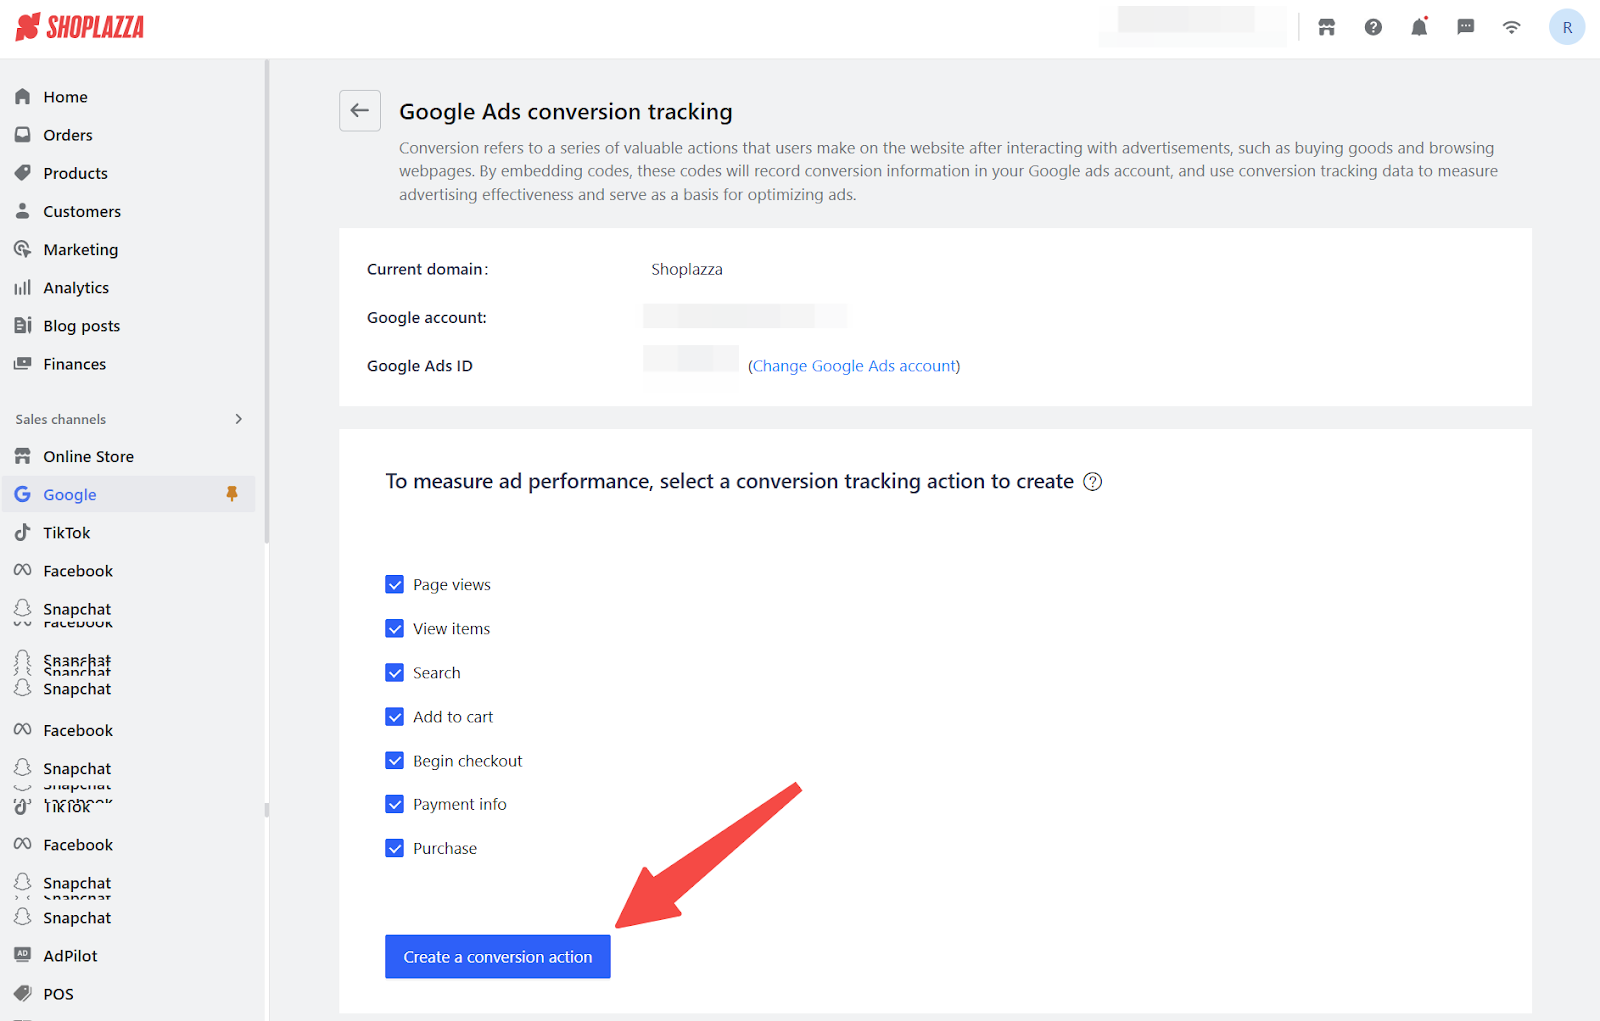Click the 'Shoplazza' domain value
1600x1021 pixels.
[687, 269]
